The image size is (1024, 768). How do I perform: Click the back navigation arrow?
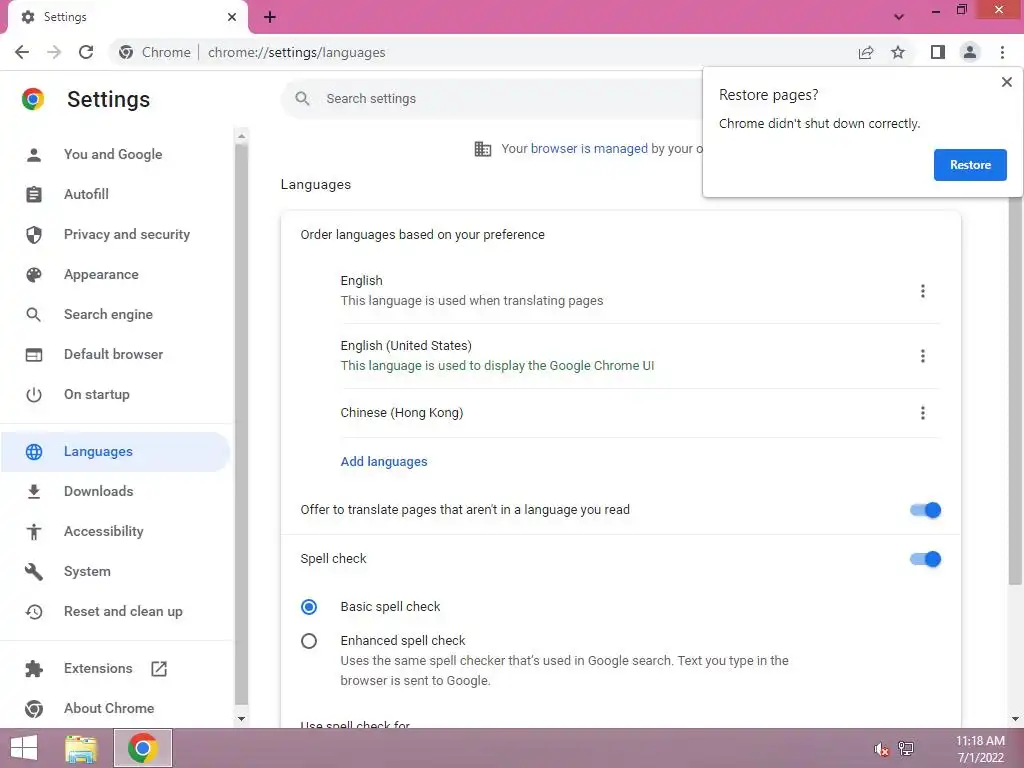coord(22,52)
